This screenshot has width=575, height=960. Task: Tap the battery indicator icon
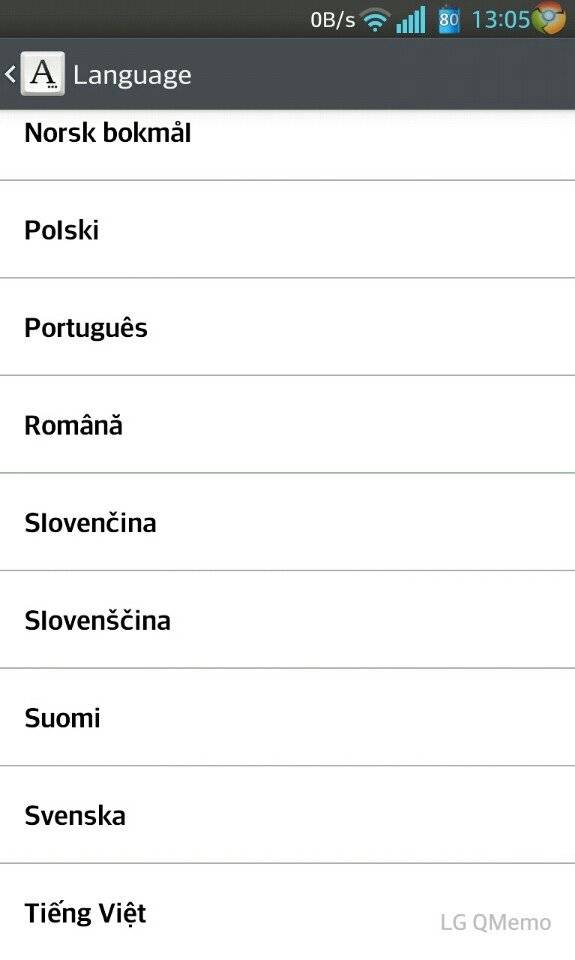click(x=449, y=20)
